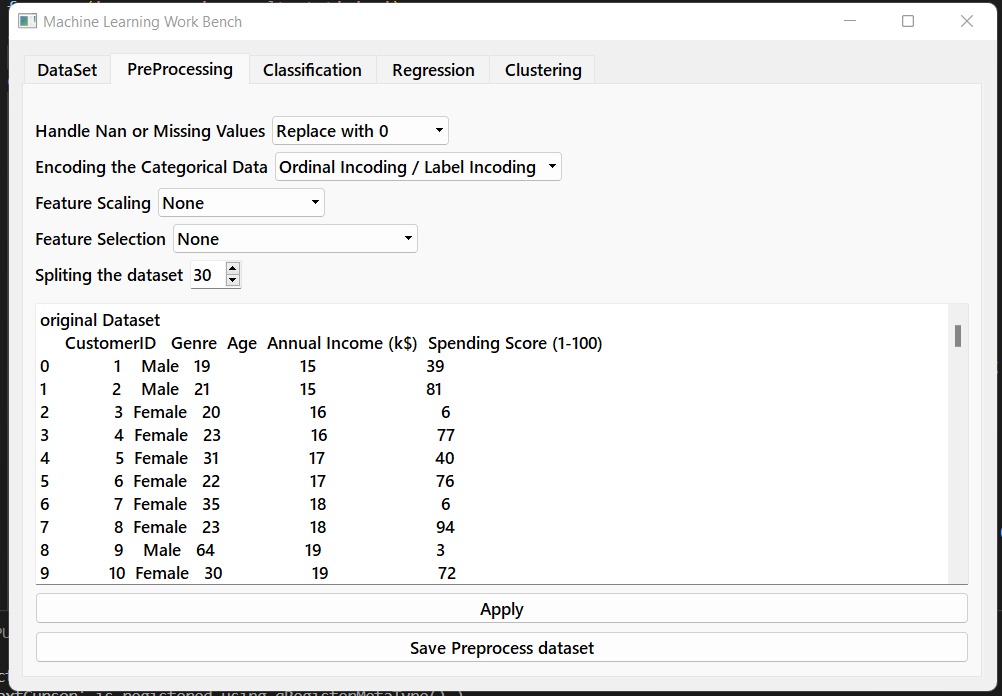Open the Clustering tab
The image size is (1002, 696).
click(543, 70)
